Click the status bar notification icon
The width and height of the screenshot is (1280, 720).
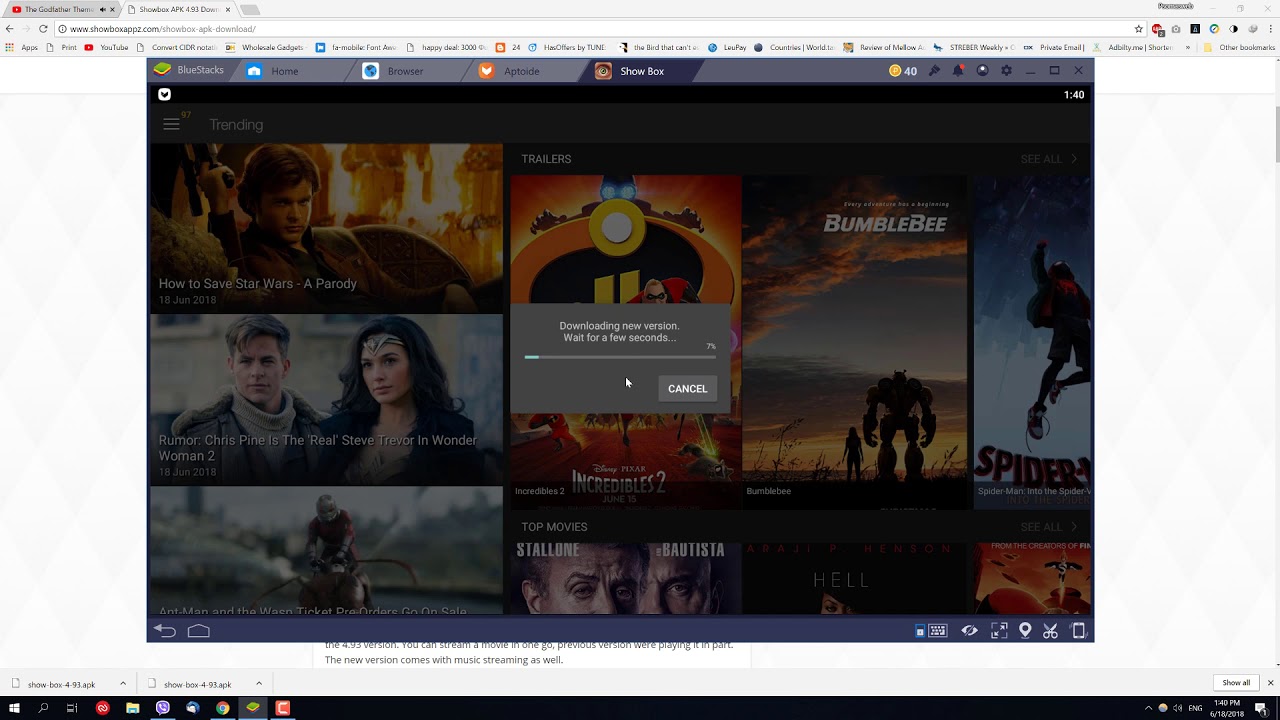coord(164,95)
